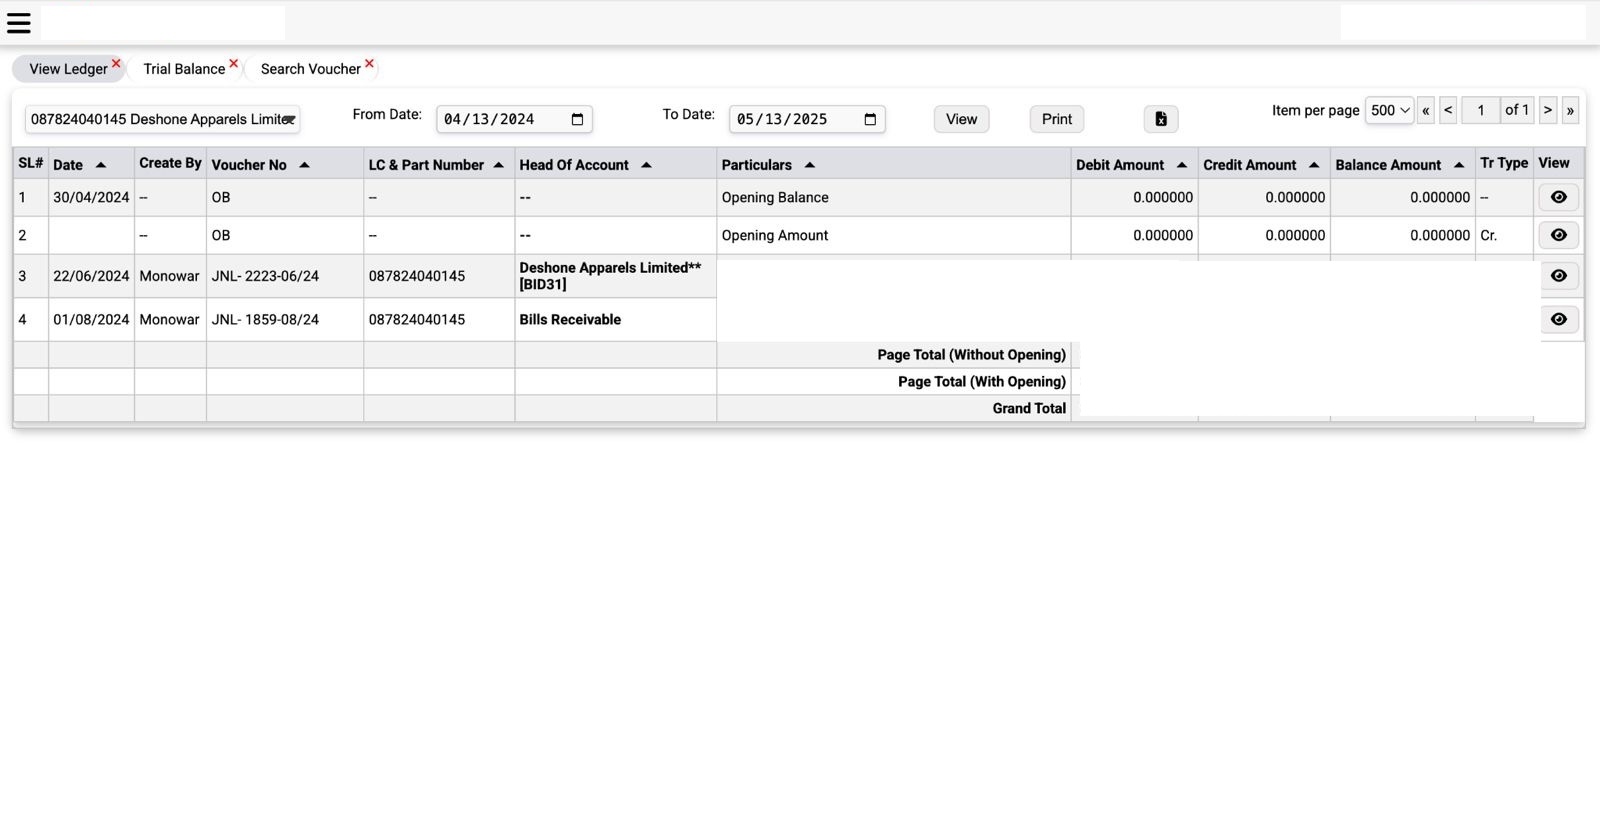The image size is (1600, 834).
Task: Switch to the Search Voucher tab
Action: coord(310,69)
